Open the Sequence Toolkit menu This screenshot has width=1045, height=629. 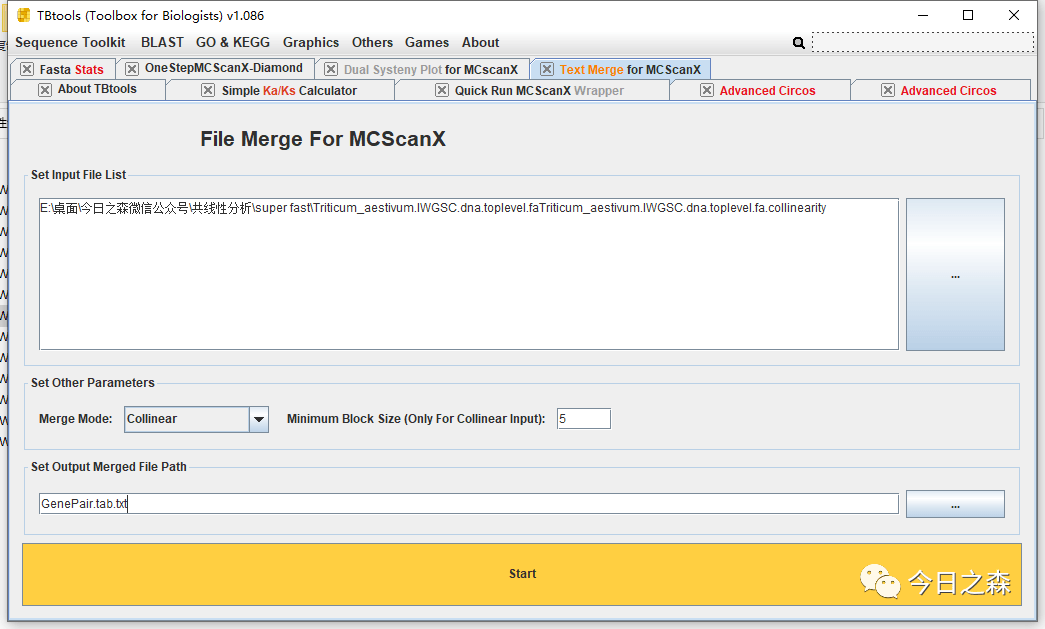[70, 43]
